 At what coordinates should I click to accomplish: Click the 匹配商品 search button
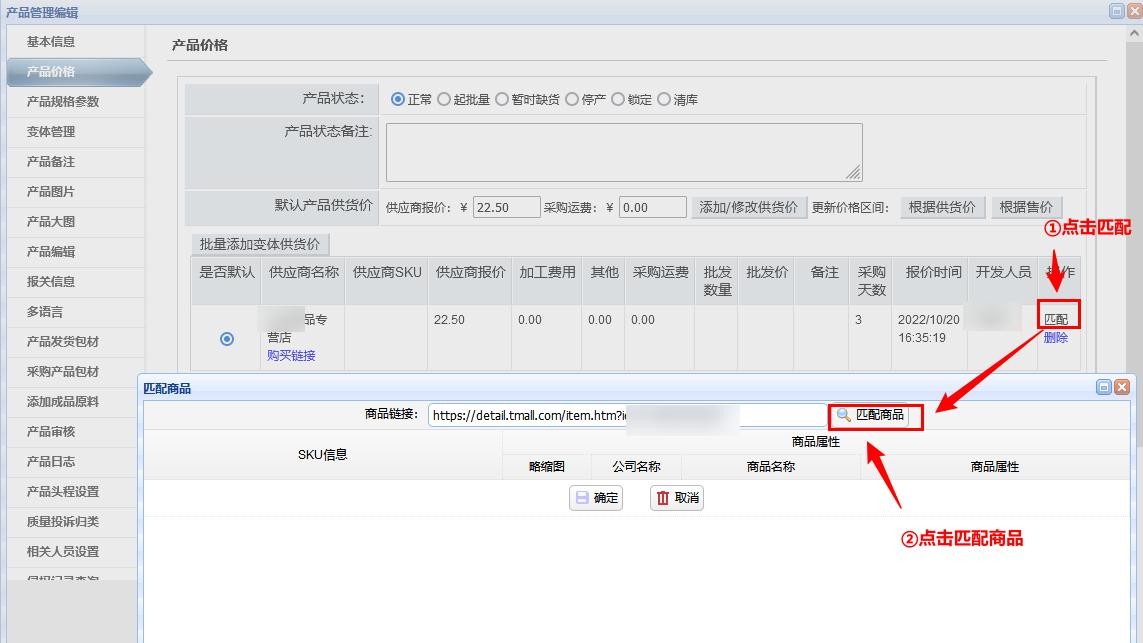click(x=871, y=415)
